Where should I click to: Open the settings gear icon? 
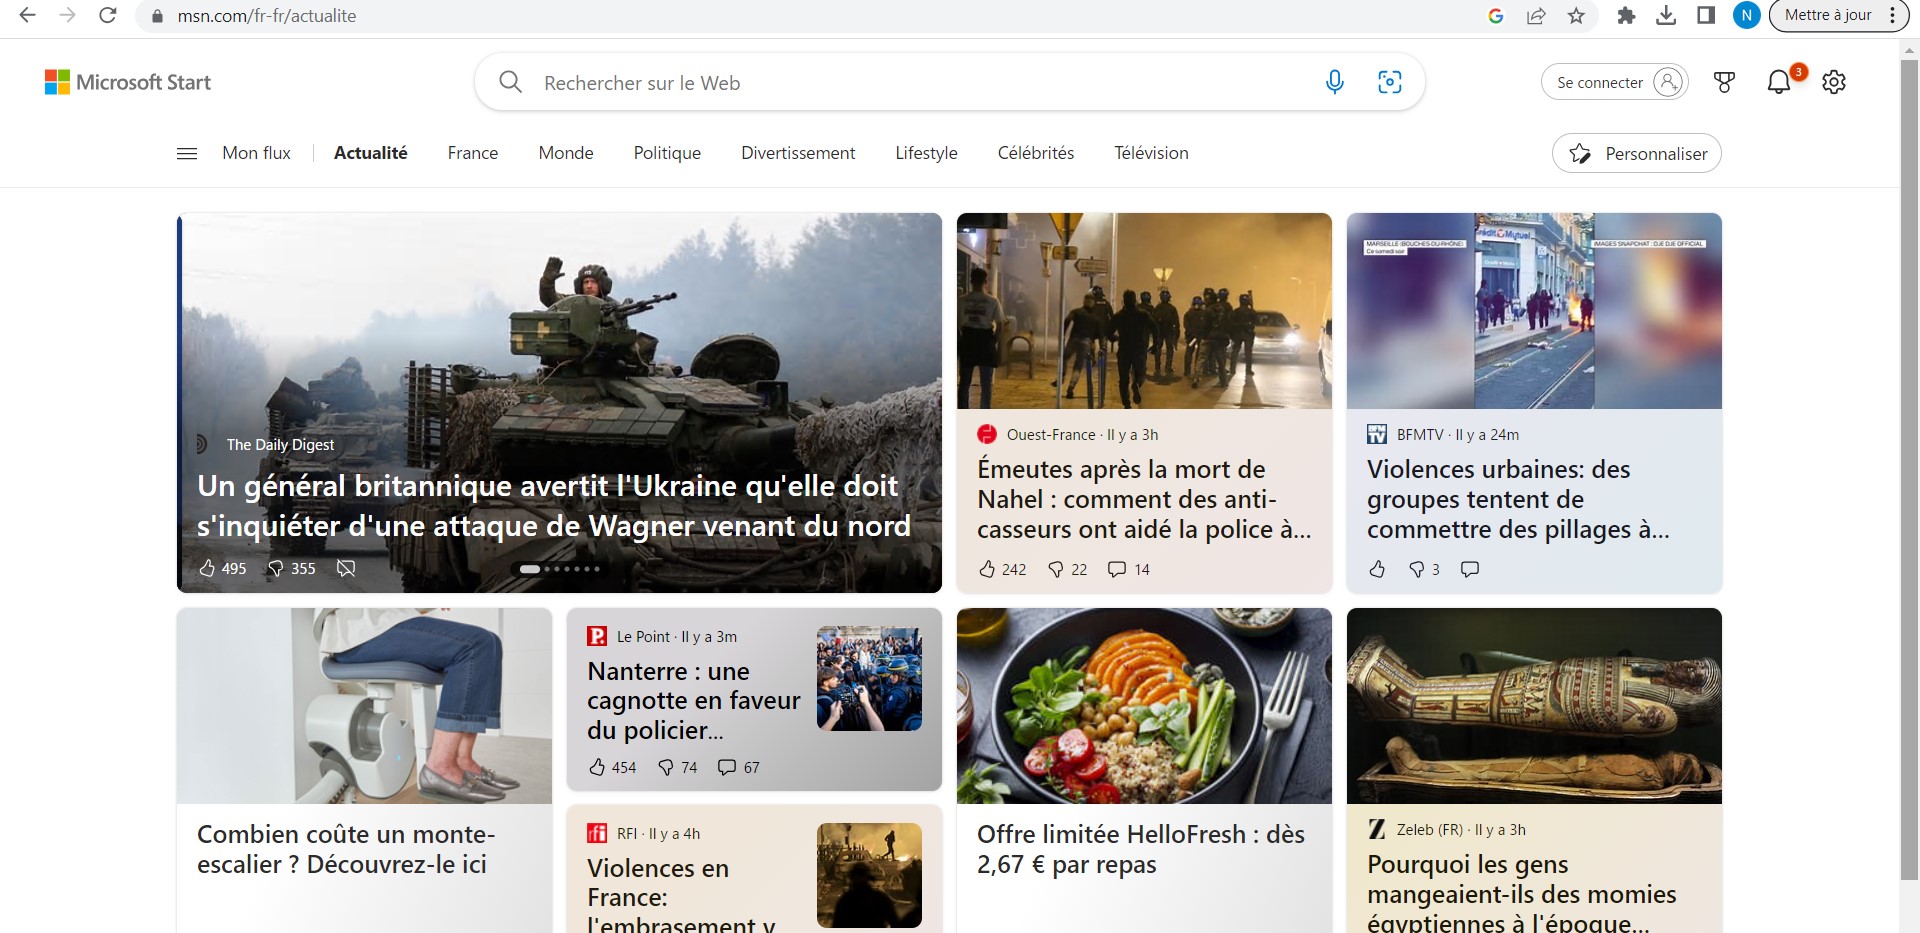pos(1833,82)
